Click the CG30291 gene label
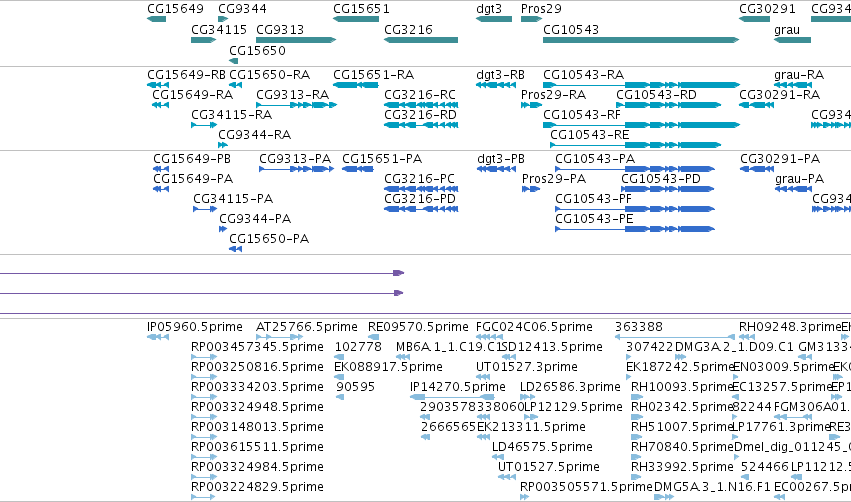The height and width of the screenshot is (502, 851). pyautogui.click(x=767, y=9)
